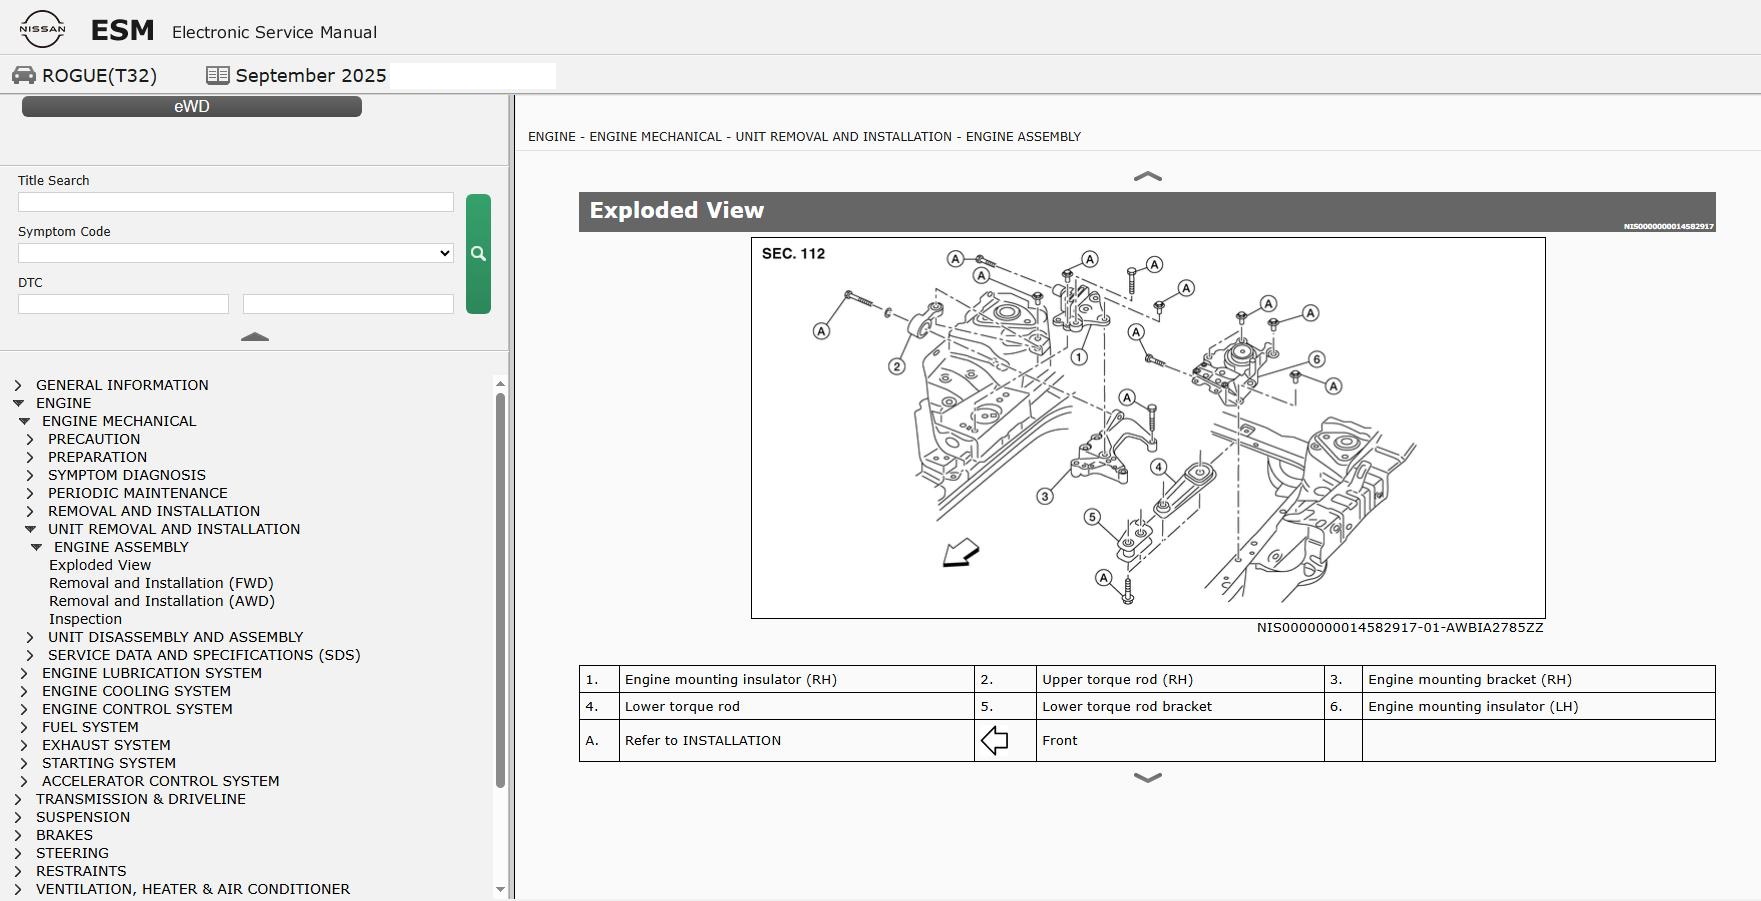
Task: Collapse the ENGINE MECHANICAL arrow
Action: tap(24, 421)
